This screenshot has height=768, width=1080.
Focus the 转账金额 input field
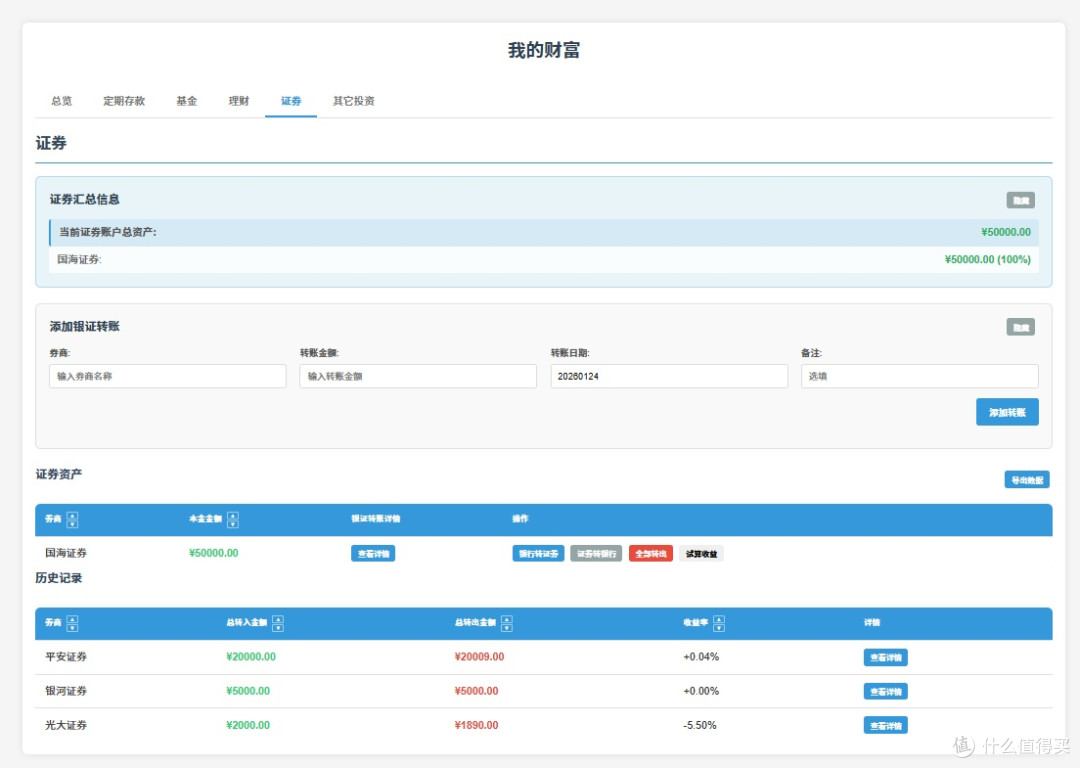coord(417,376)
